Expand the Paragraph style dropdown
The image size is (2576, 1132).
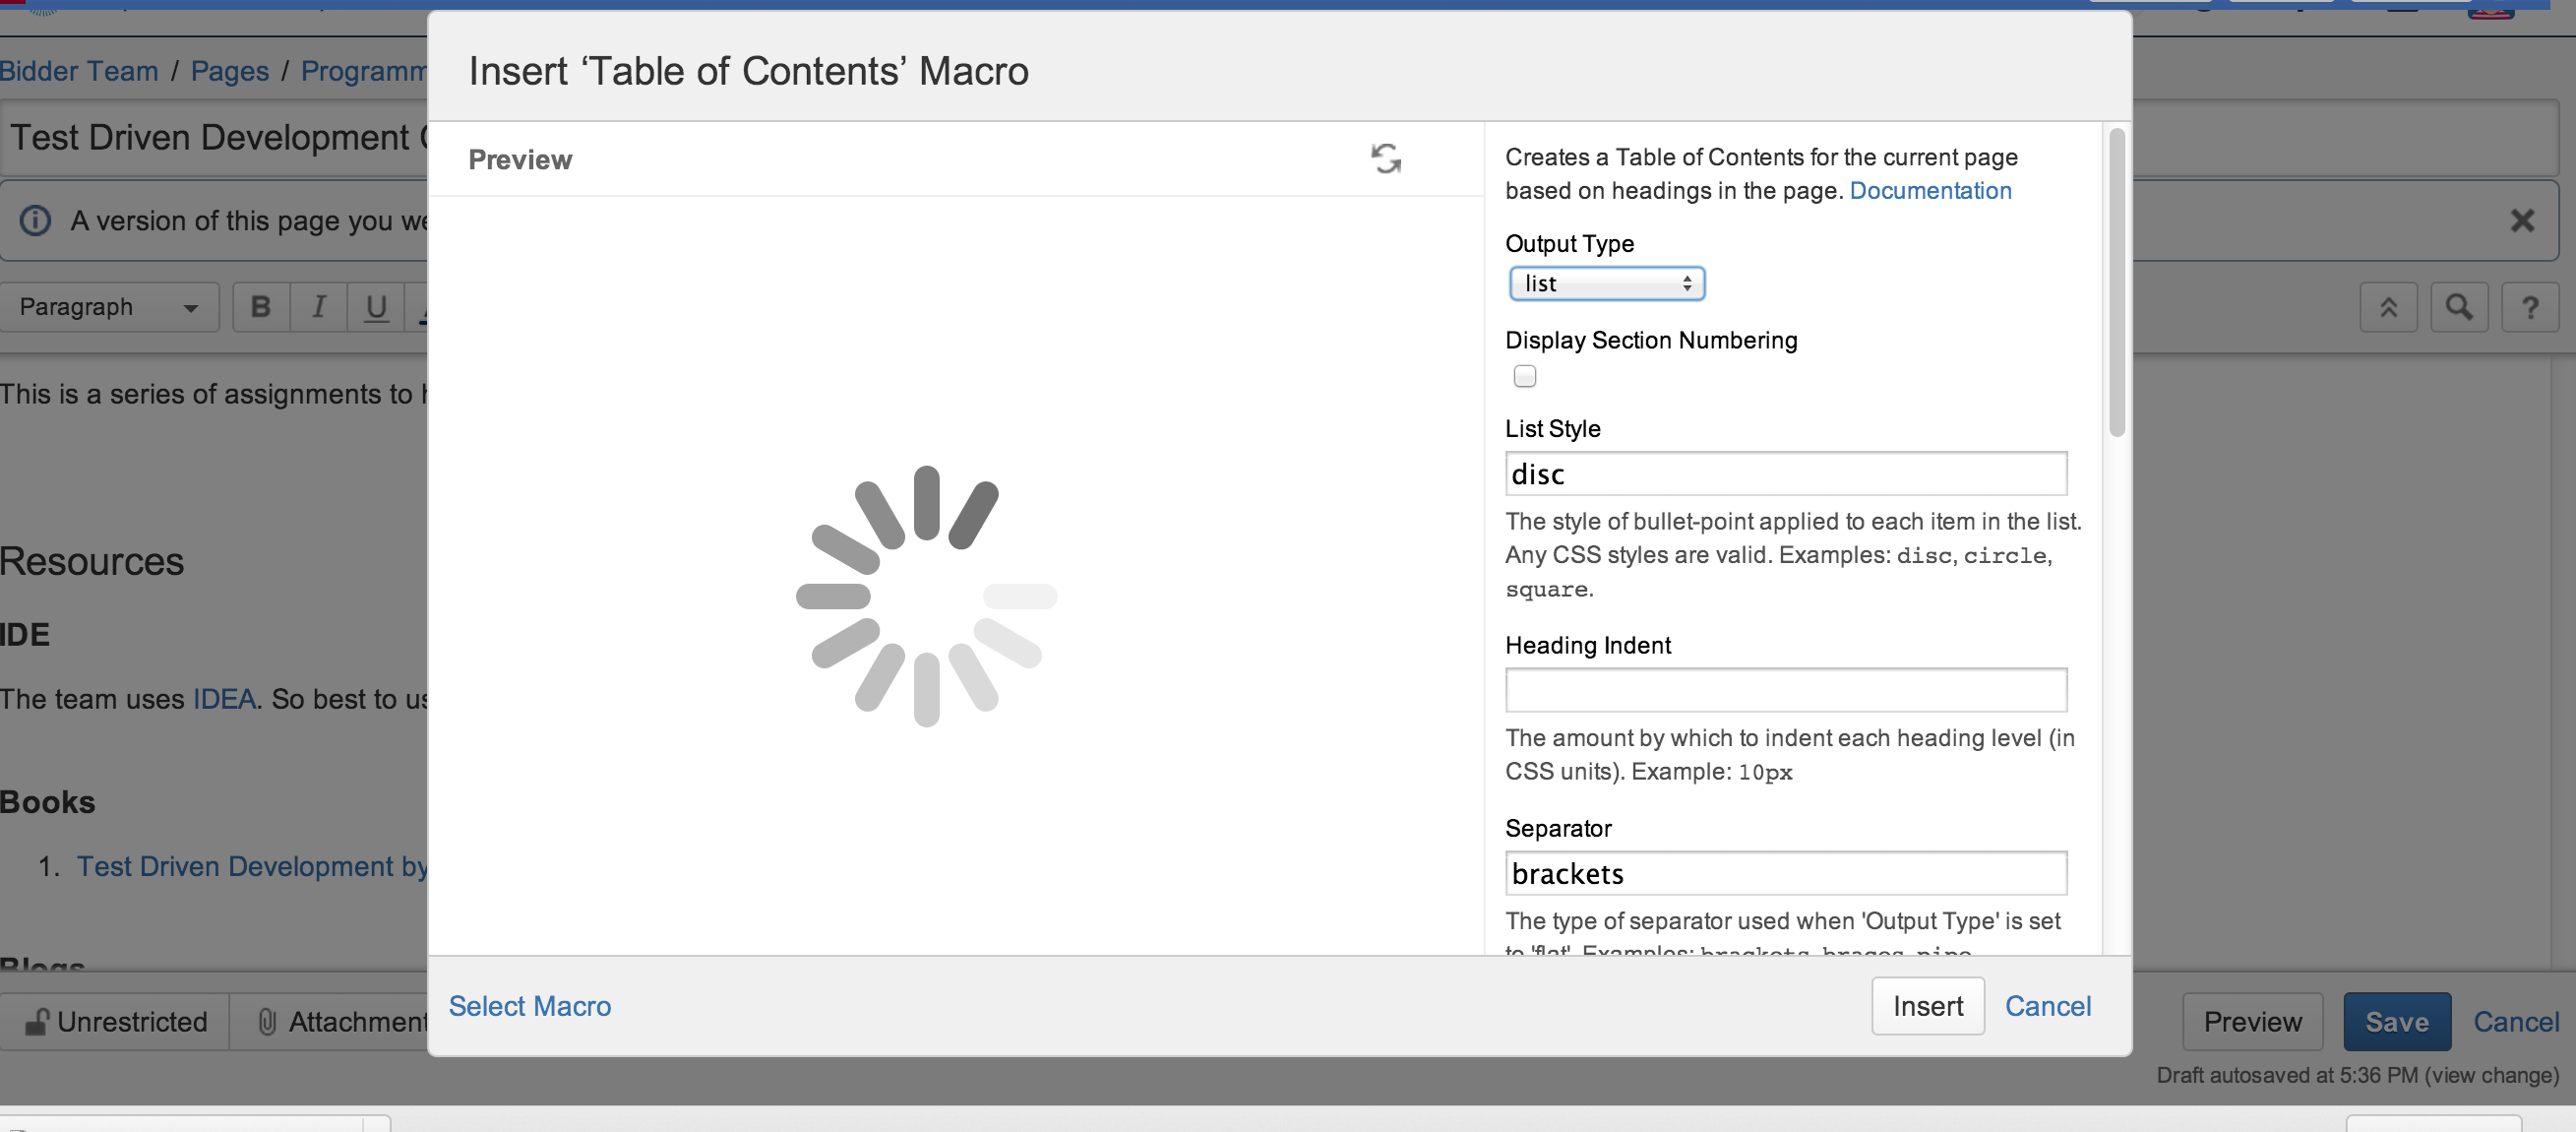coord(108,307)
